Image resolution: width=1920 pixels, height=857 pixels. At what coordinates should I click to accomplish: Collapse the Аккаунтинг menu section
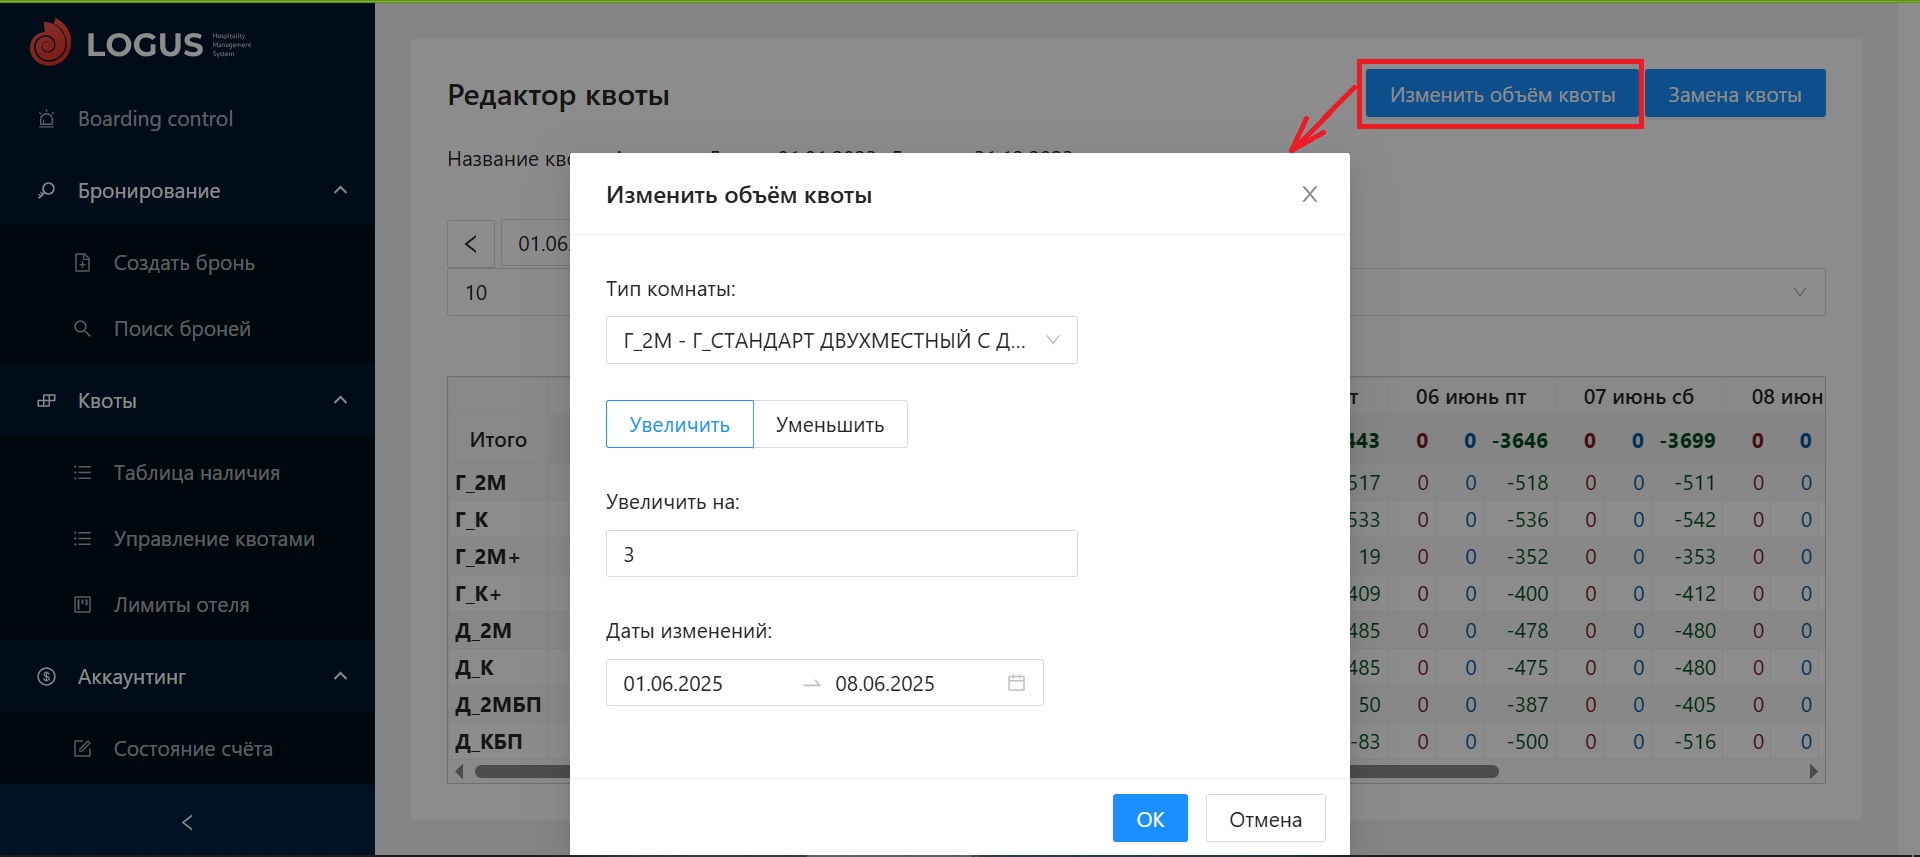[x=340, y=676]
